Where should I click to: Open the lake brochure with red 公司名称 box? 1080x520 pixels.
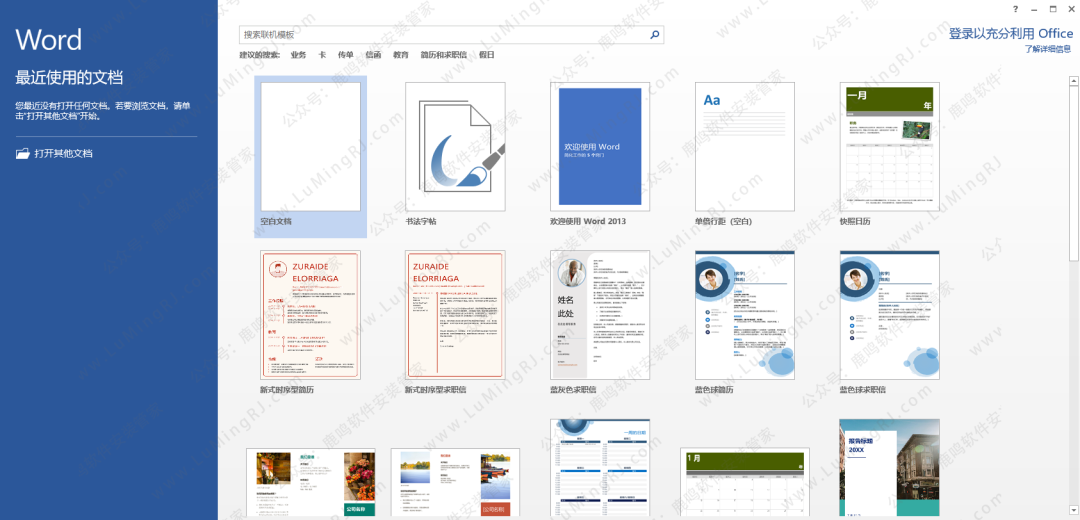pyautogui.click(x=455, y=483)
